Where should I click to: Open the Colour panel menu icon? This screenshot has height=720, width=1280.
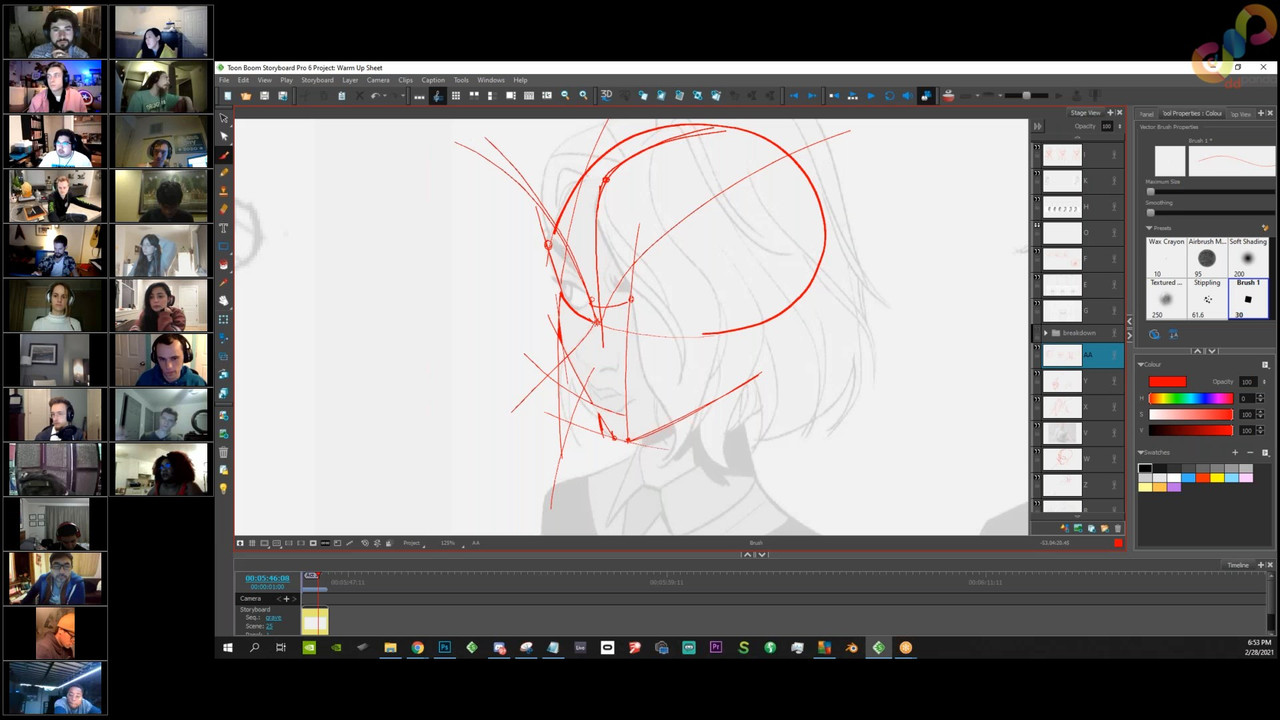1265,365
